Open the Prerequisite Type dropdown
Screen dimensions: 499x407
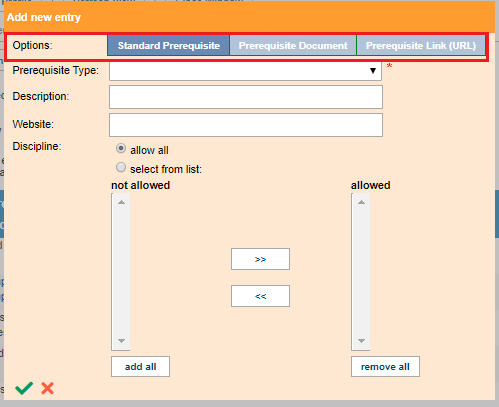(245, 71)
